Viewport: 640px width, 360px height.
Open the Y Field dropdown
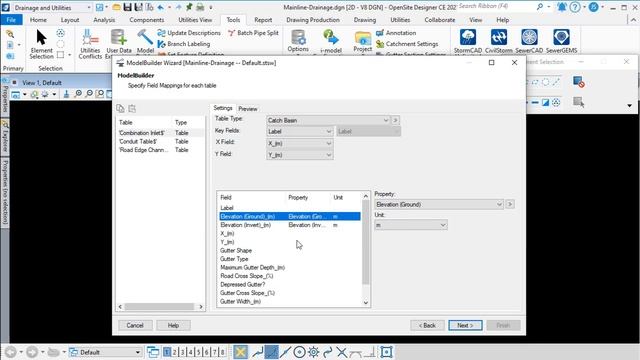[x=300, y=155]
